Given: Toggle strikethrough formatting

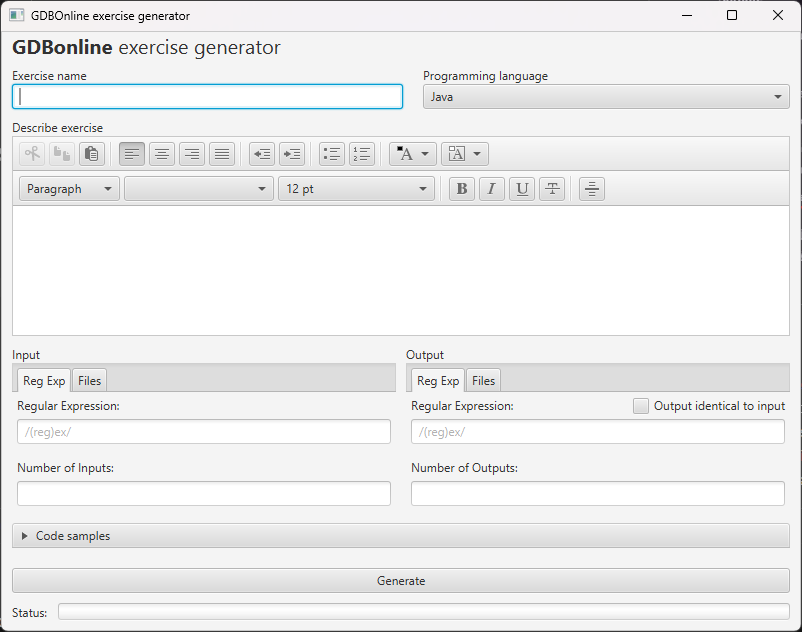Looking at the screenshot, I should [x=552, y=189].
